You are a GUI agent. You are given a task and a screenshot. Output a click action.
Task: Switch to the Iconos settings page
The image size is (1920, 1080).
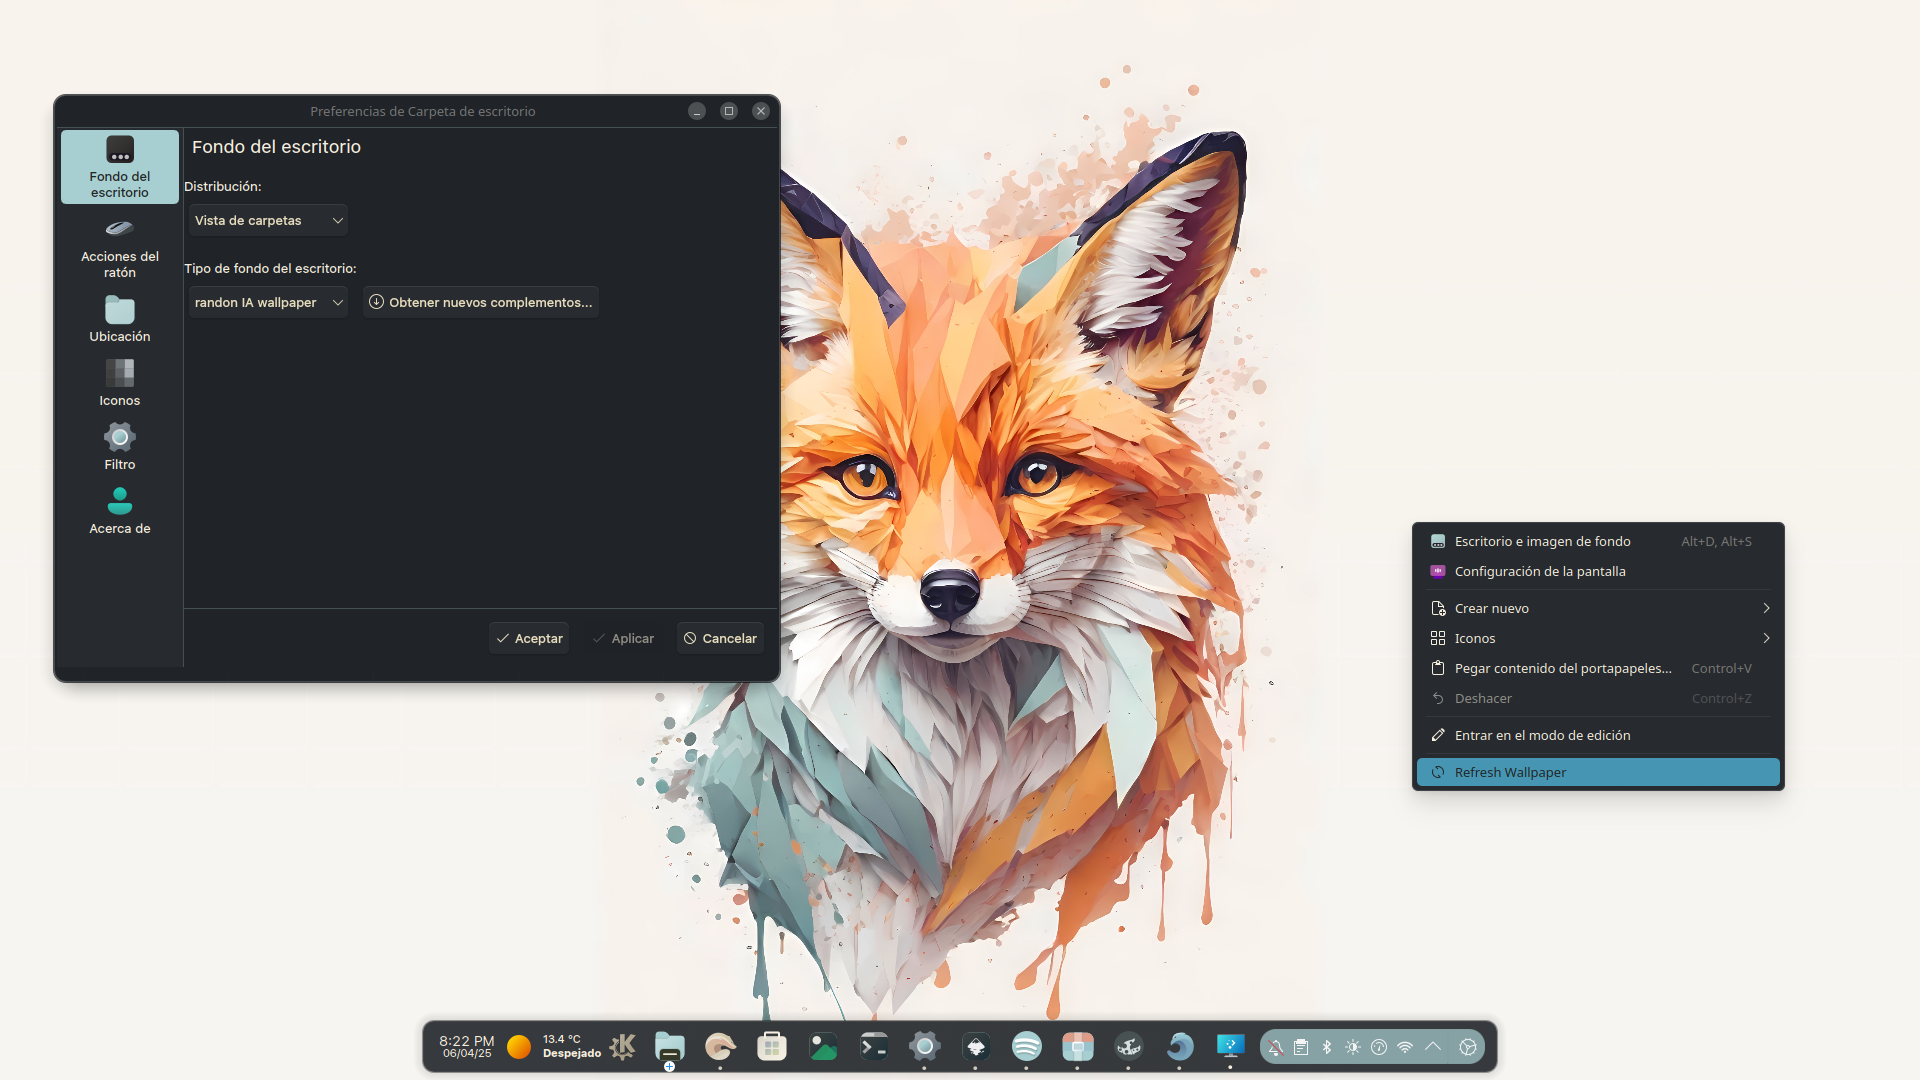120,383
